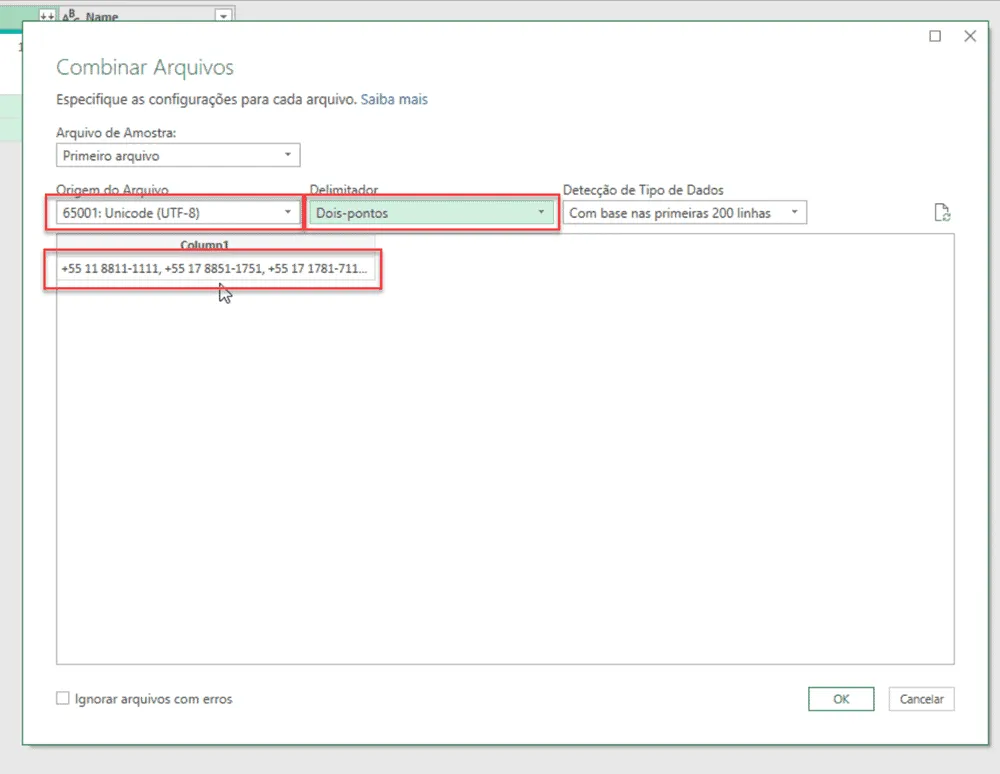
Task: Click the arrow of the 65001 Unicode combo box
Action: (288, 212)
